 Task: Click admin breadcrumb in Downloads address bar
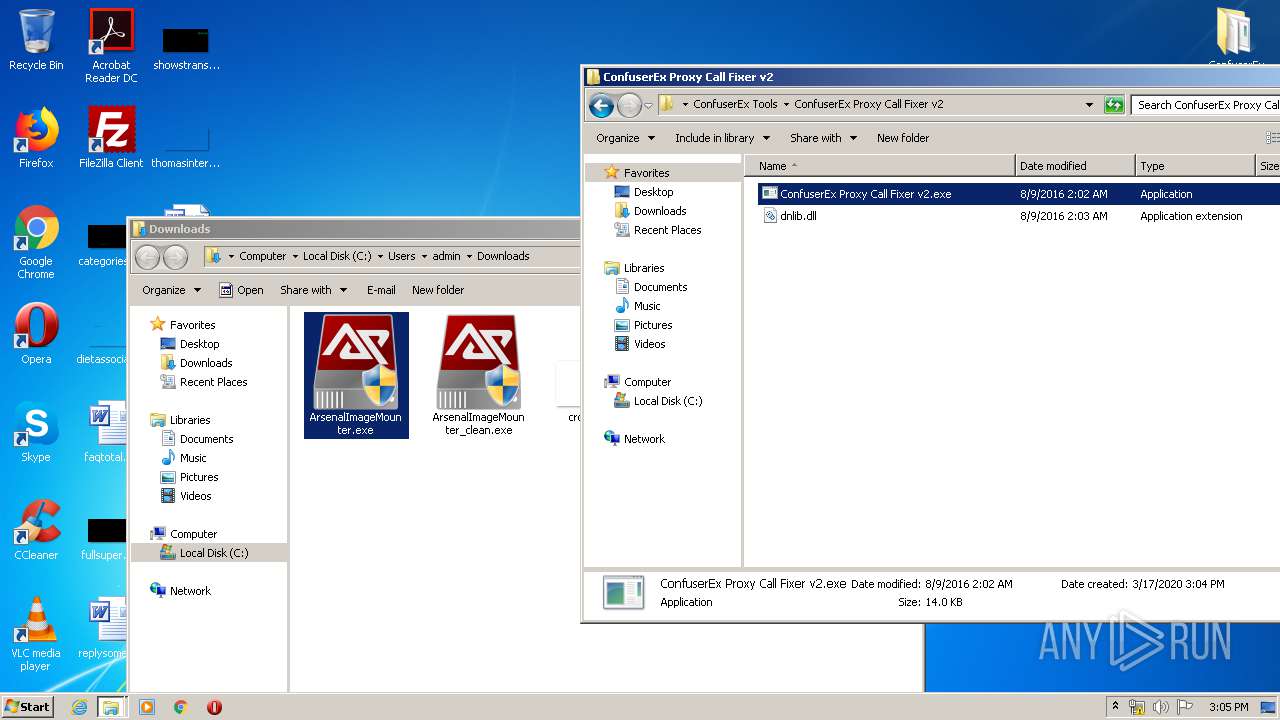[446, 256]
